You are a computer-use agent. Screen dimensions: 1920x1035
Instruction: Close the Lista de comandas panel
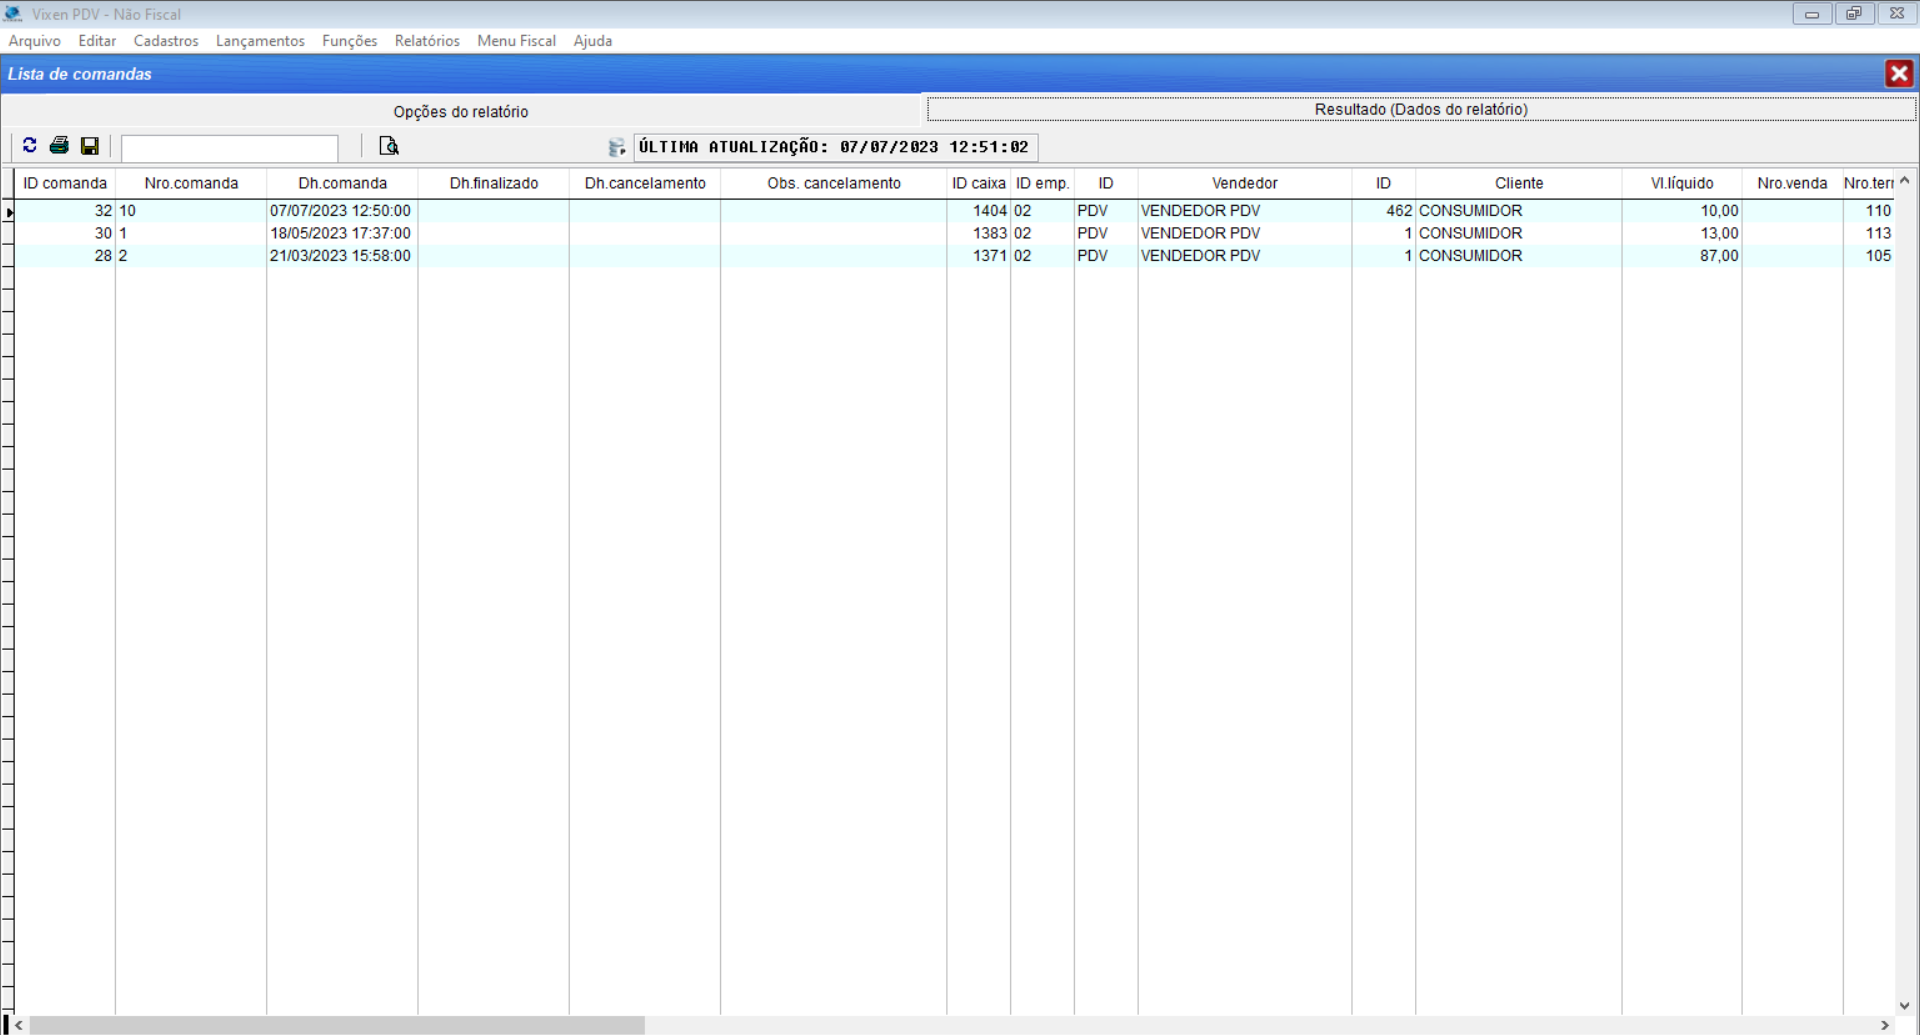click(x=1898, y=74)
